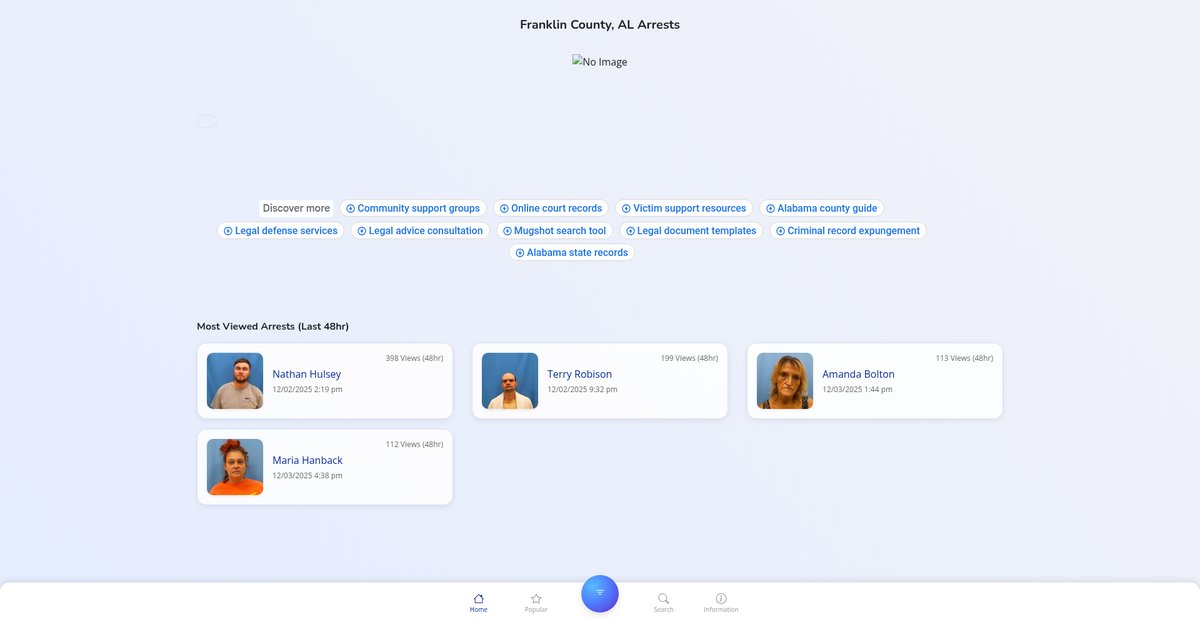Open the Search tab in bottom bar
The height and width of the screenshot is (620, 1200).
(664, 602)
